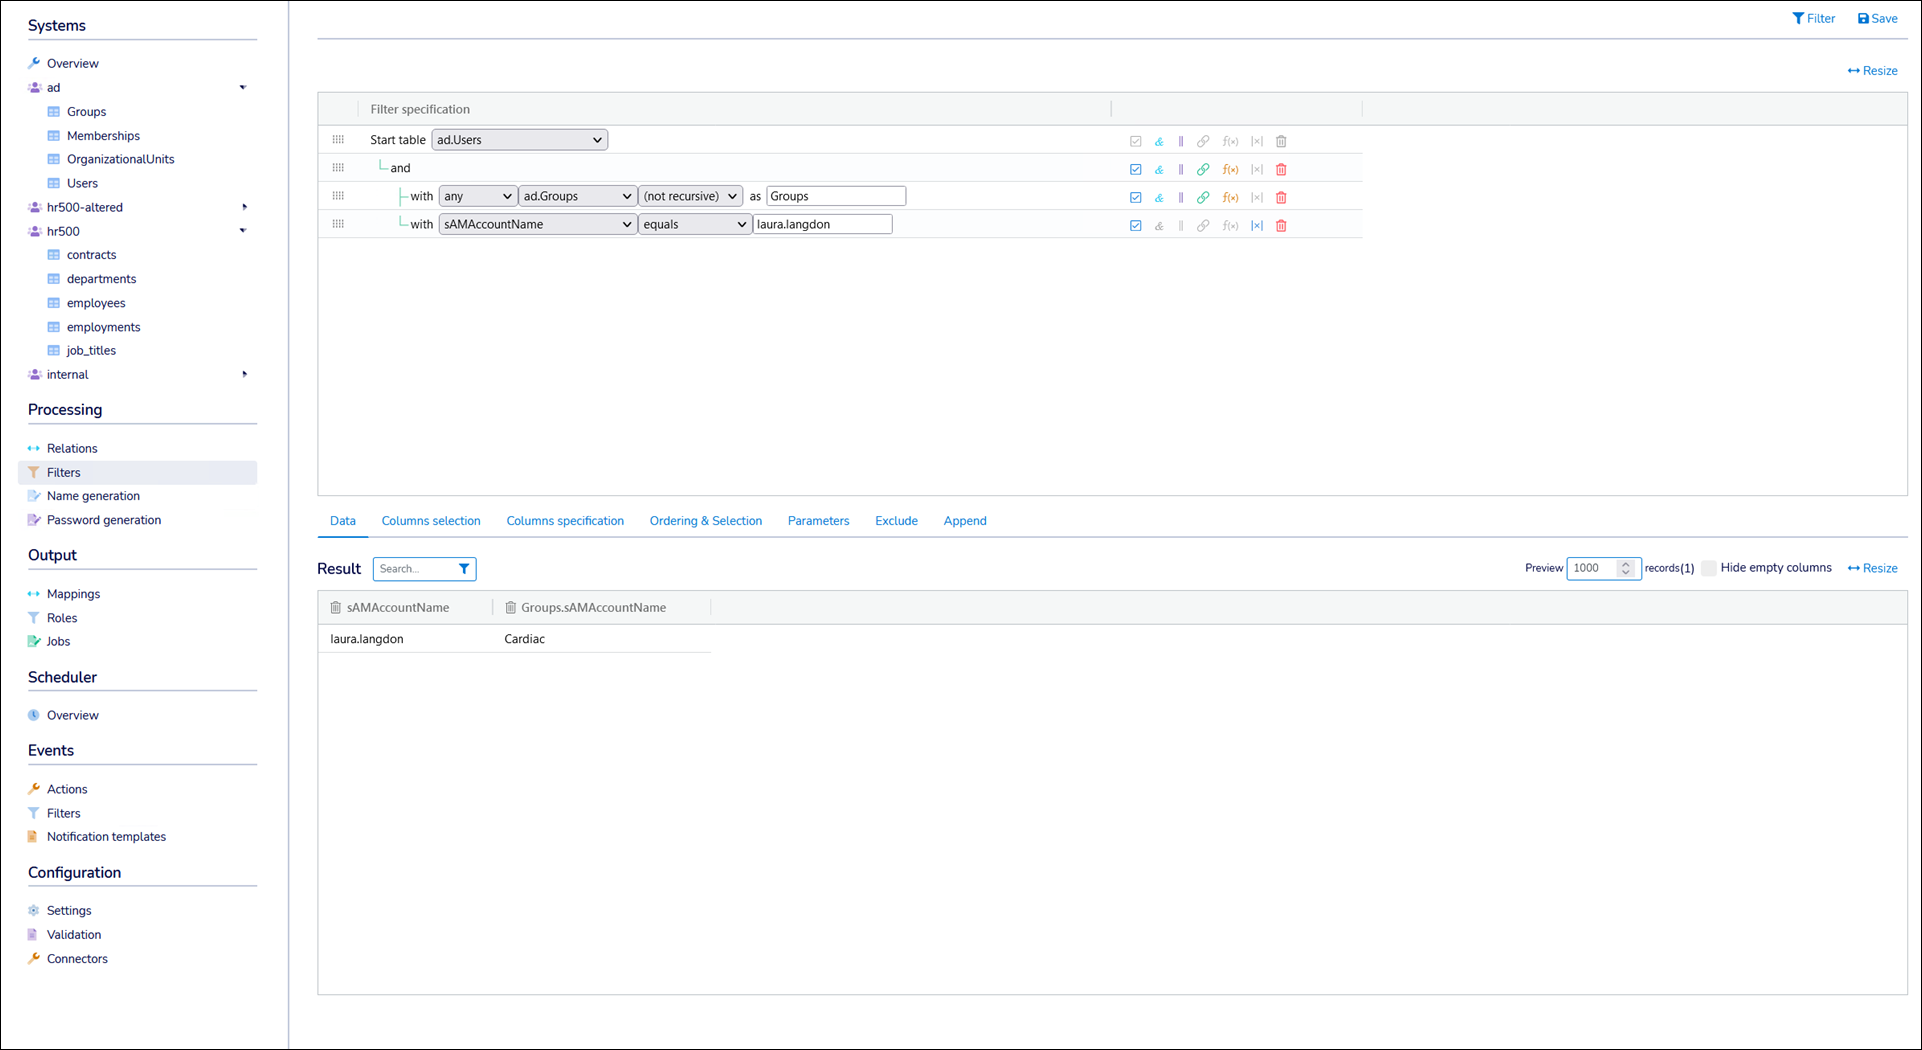Image resolution: width=1922 pixels, height=1050 pixels.
Task: Click the filter funnel icon in Result search
Action: pos(464,569)
